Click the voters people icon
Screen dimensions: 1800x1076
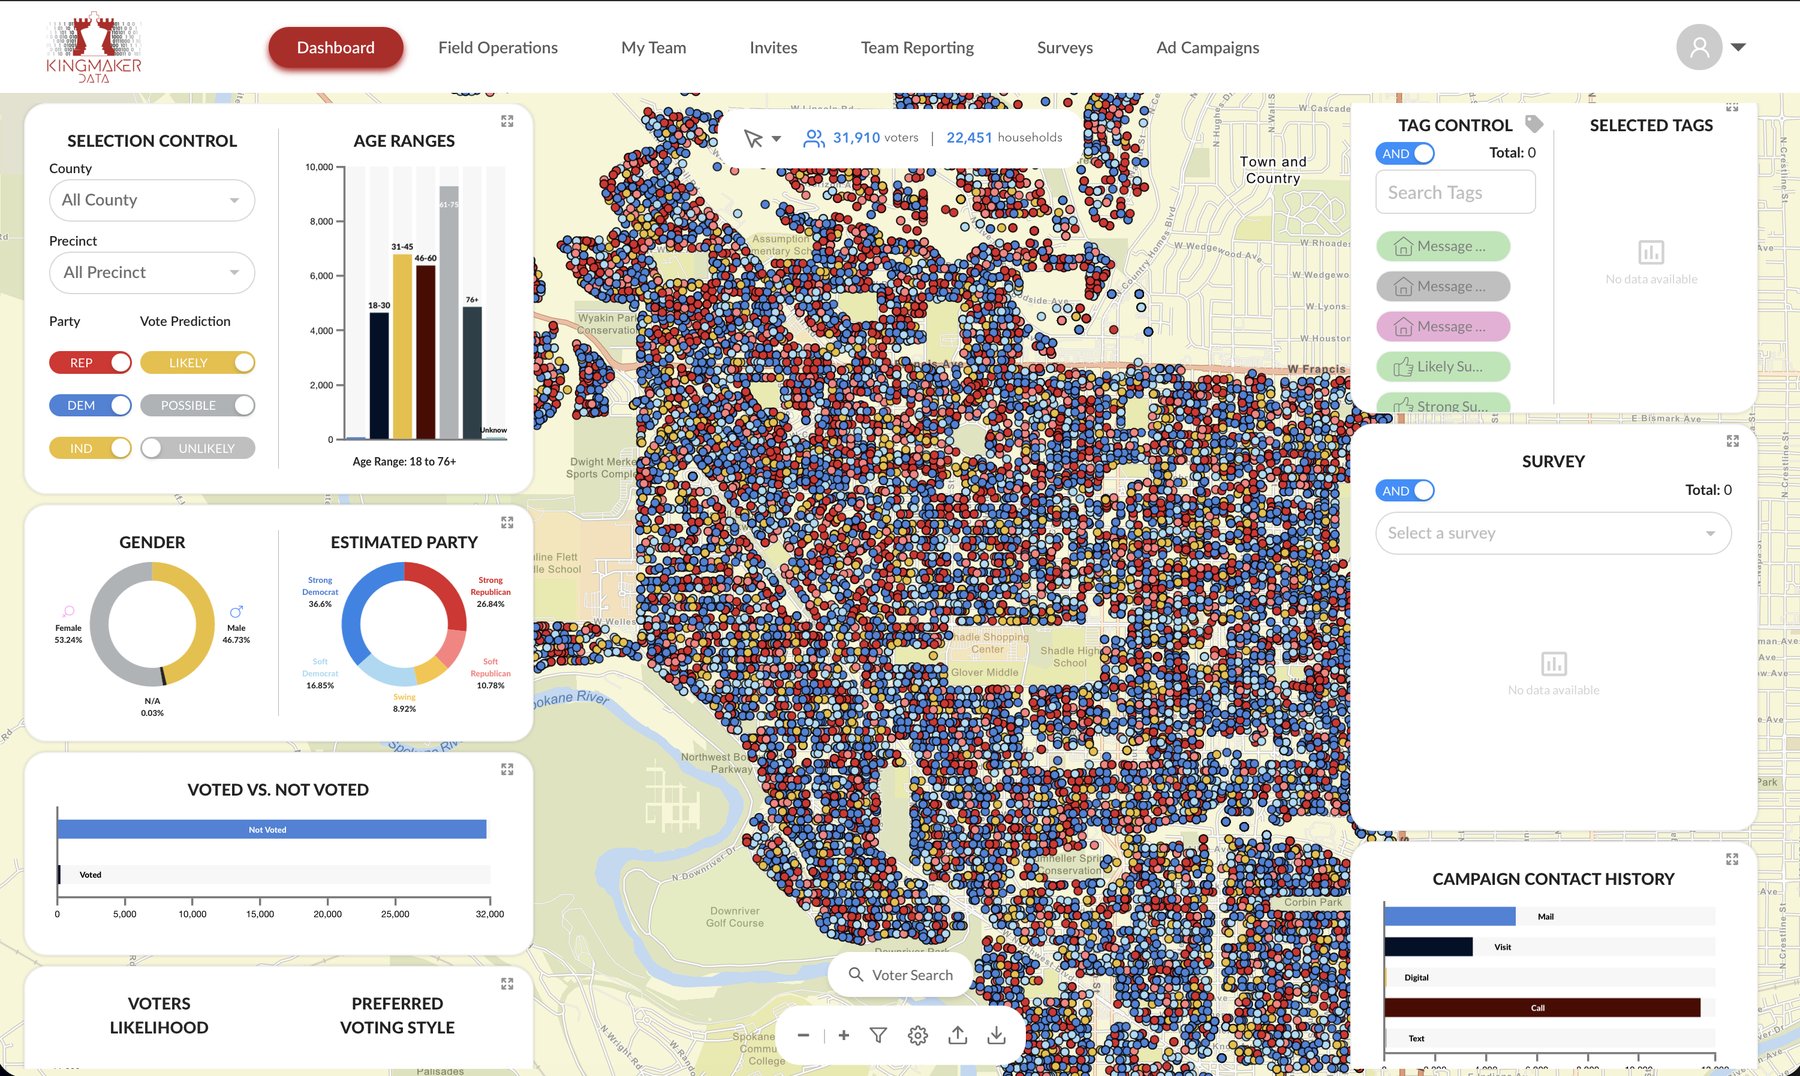(814, 138)
